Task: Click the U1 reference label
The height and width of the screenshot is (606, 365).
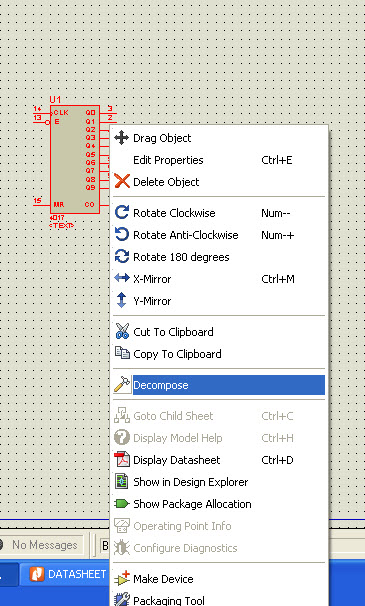Action: click(x=55, y=100)
